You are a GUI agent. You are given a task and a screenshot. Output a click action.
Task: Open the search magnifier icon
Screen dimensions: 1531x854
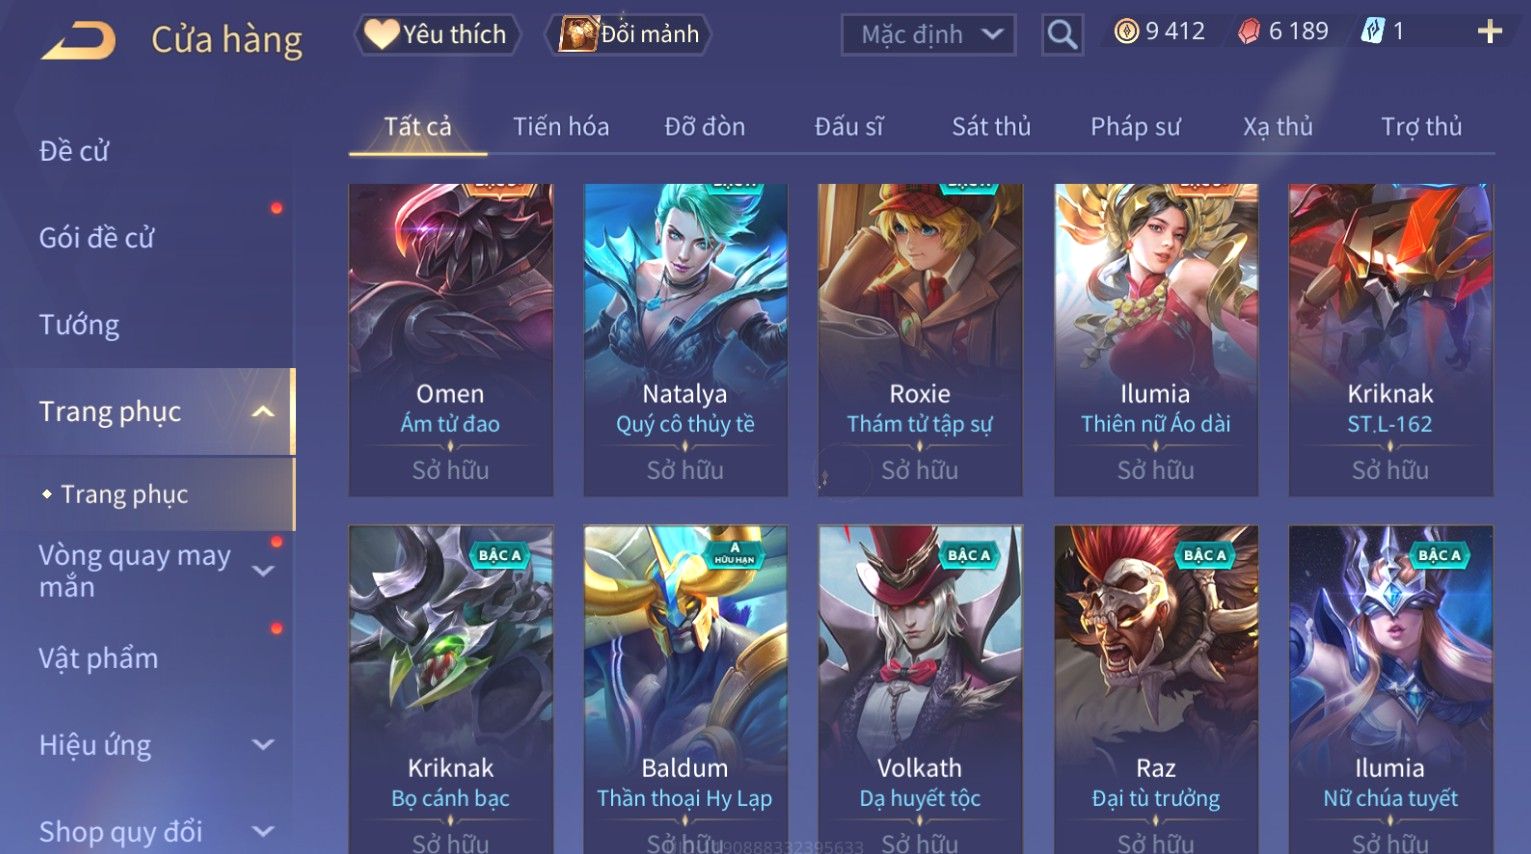[1062, 35]
